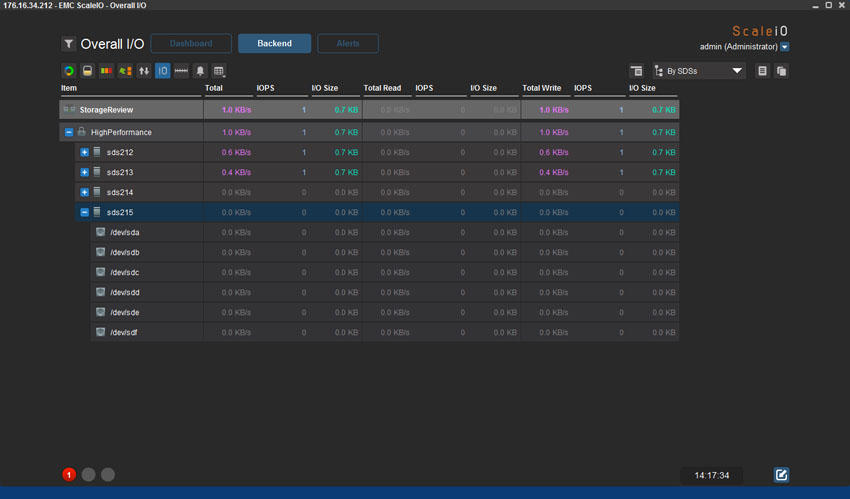Select the up-down arrows bandwidth view icon
The height and width of the screenshot is (499, 850).
point(144,71)
